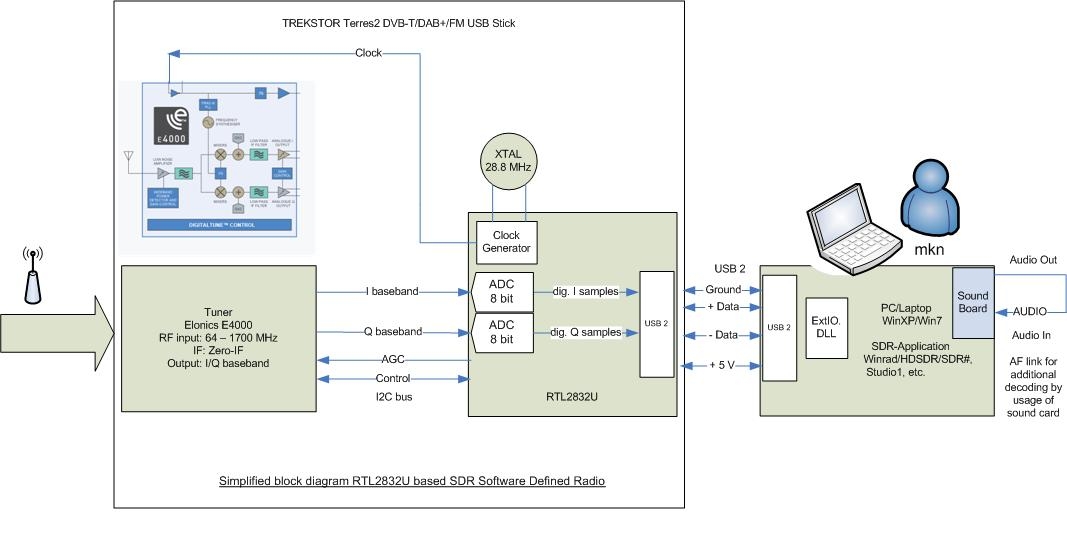Image resolution: width=1067 pixels, height=533 pixels.
Task: Click the 'I baseband' label
Action: point(393,291)
